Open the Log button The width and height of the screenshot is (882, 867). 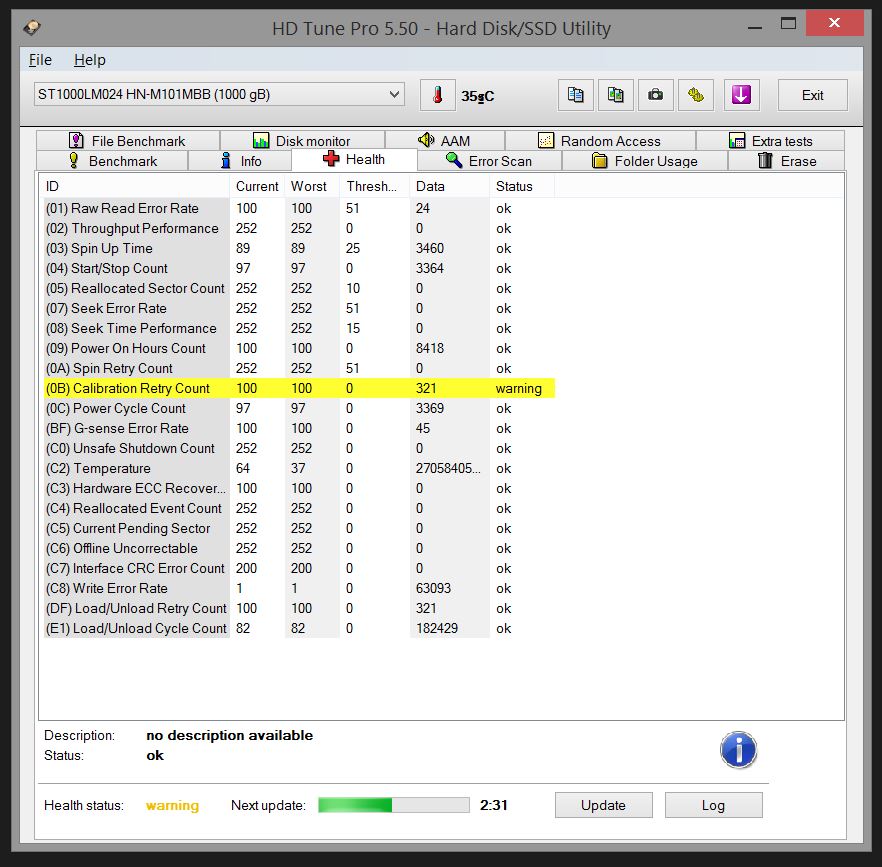713,805
